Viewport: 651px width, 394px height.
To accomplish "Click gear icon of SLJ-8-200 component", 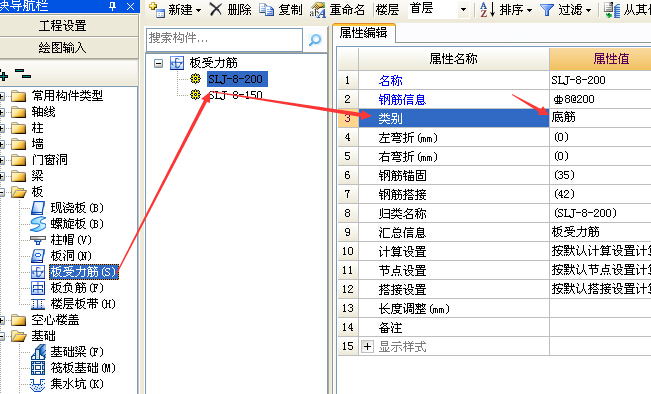I will [x=195, y=78].
